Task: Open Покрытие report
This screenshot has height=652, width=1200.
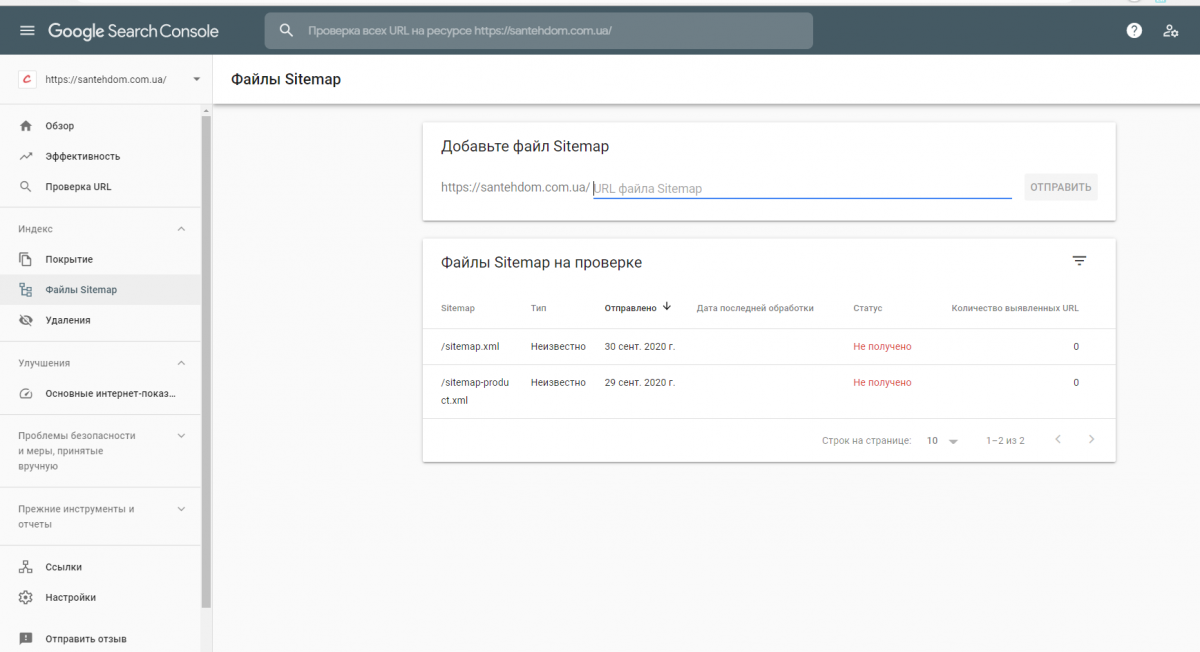Action: click(x=100, y=260)
